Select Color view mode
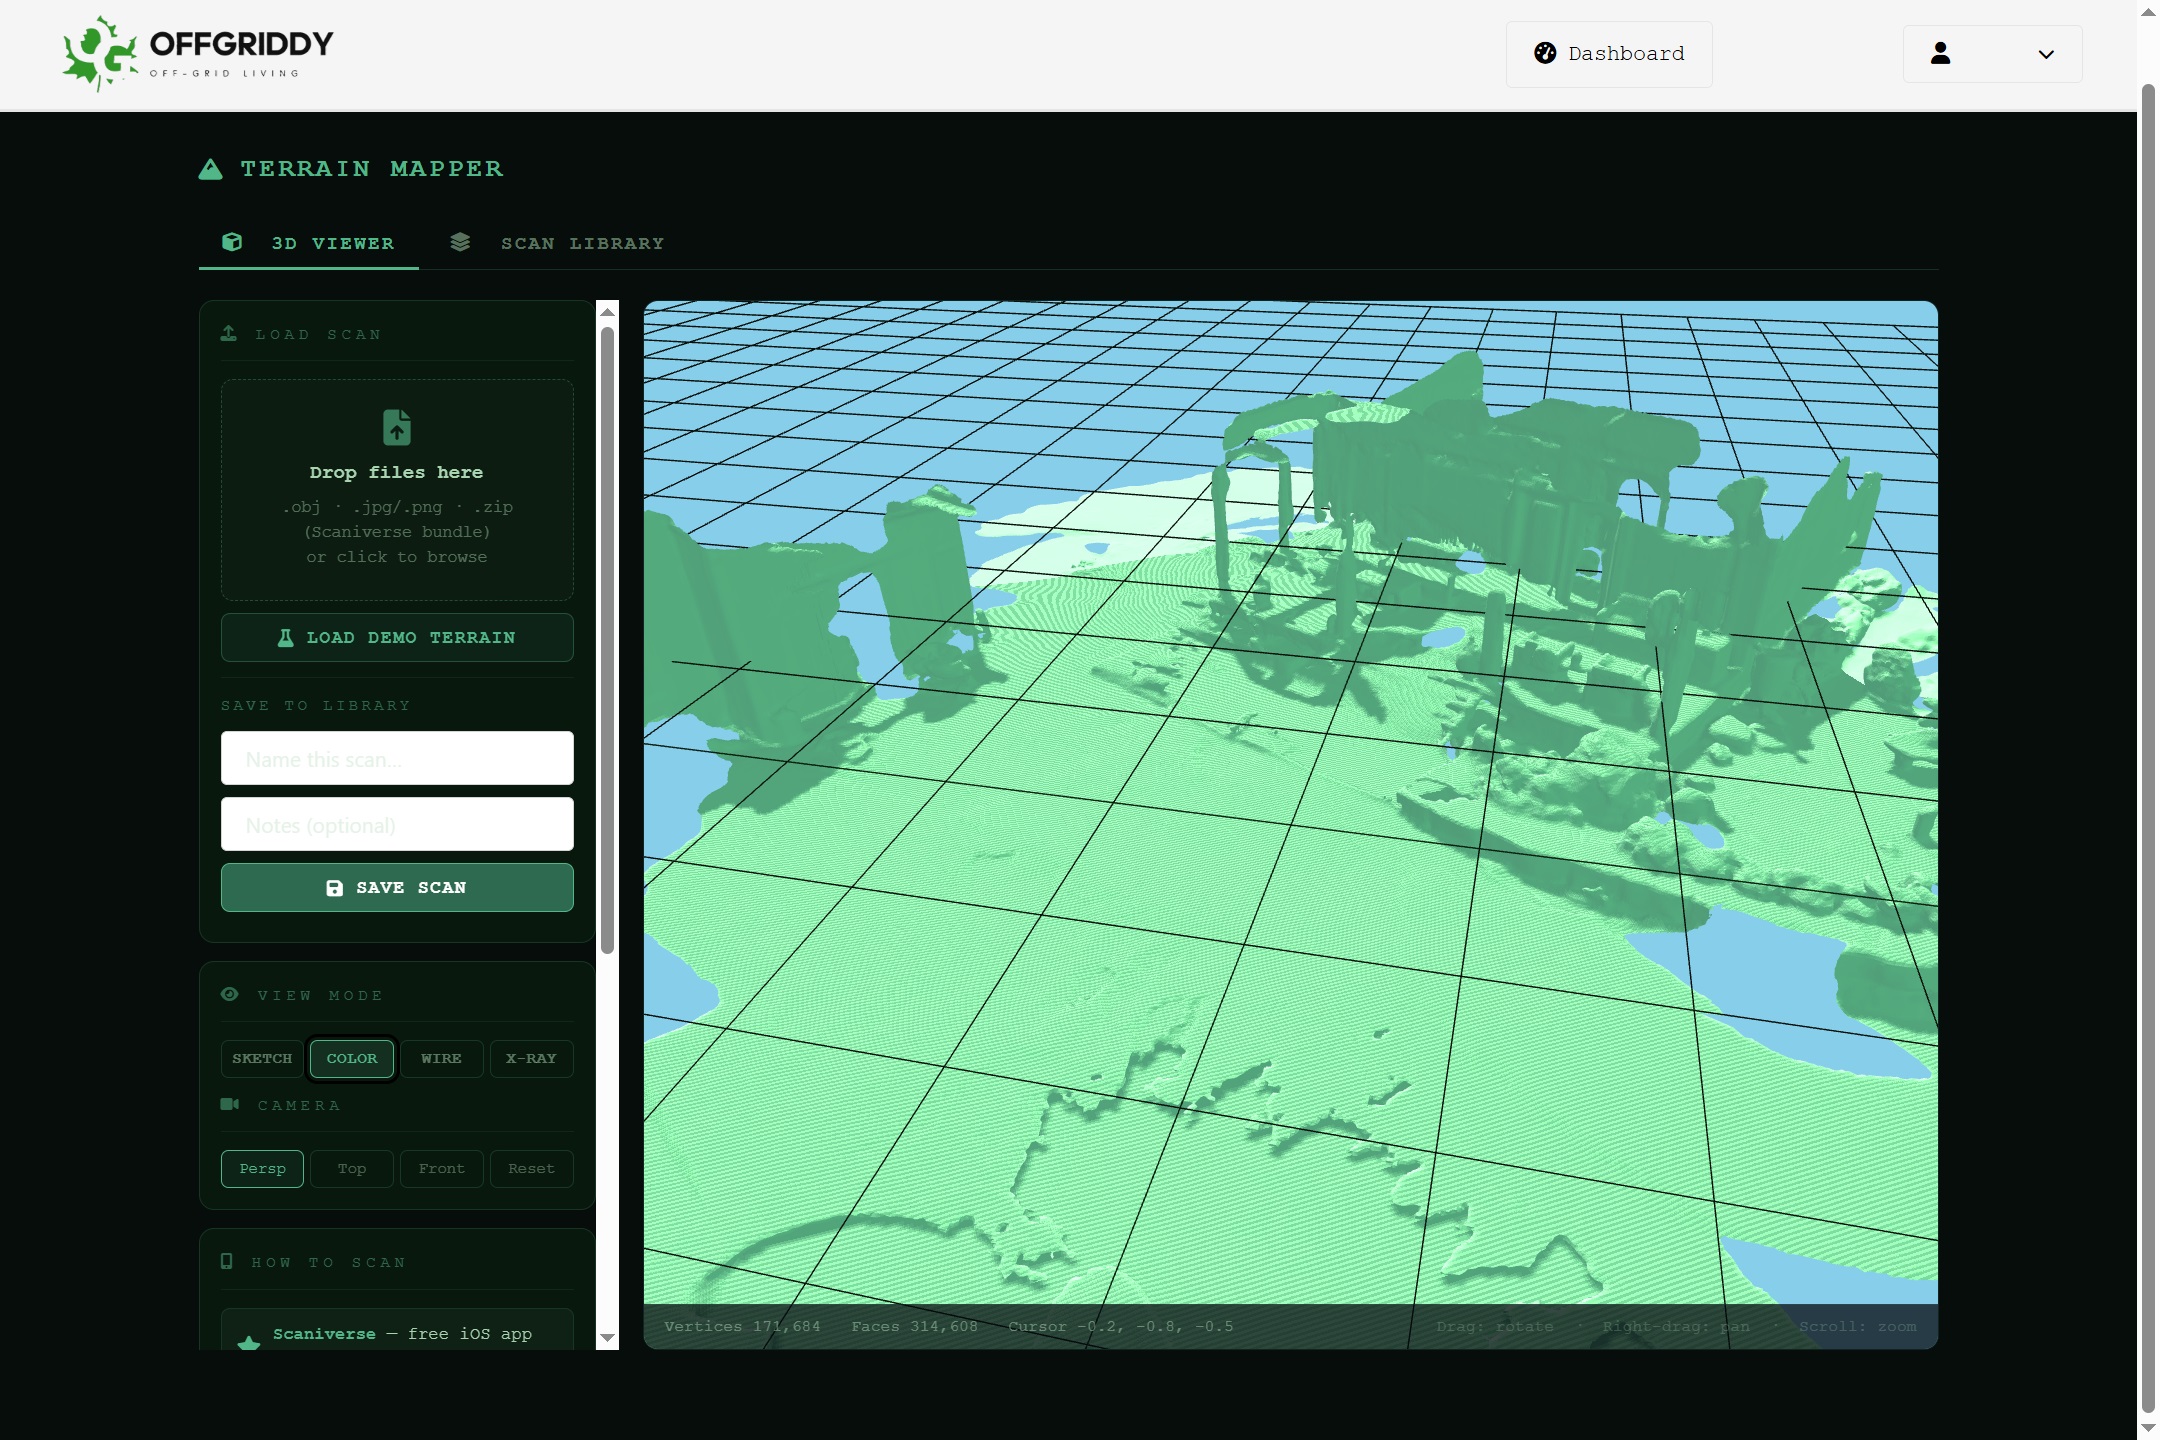 tap(352, 1058)
